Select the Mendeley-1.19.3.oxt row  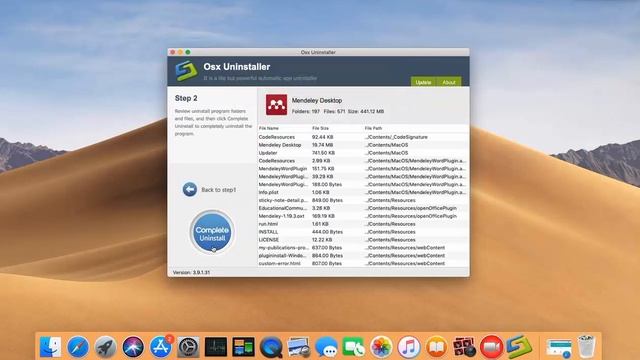coord(363,216)
